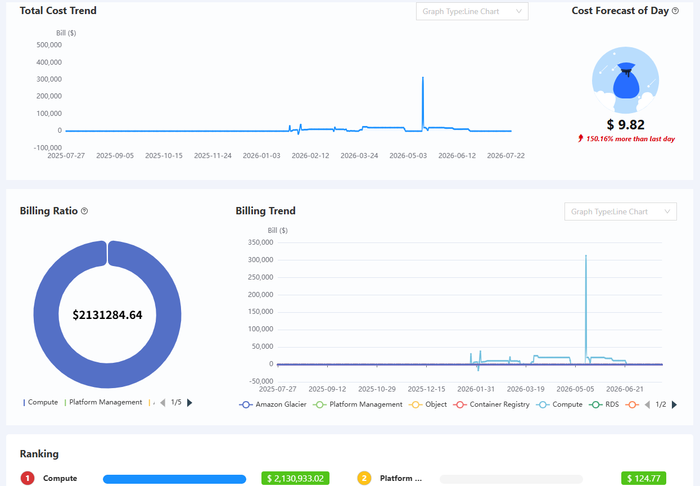Click the money bag forecast illustration
The height and width of the screenshot is (486, 700).
(625, 80)
